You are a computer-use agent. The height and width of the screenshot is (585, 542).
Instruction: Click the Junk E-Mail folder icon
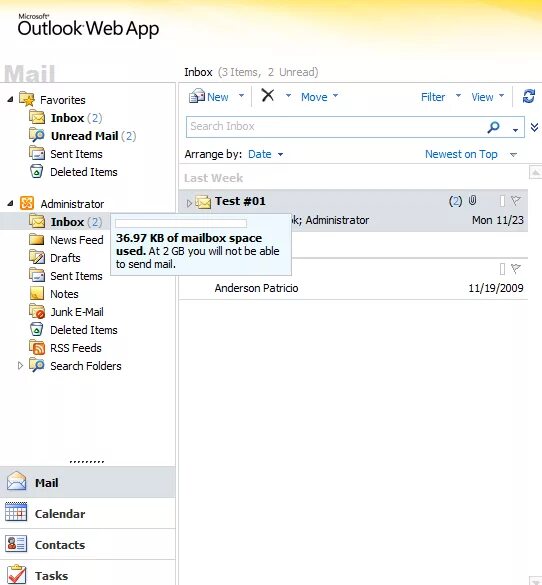coord(37,311)
